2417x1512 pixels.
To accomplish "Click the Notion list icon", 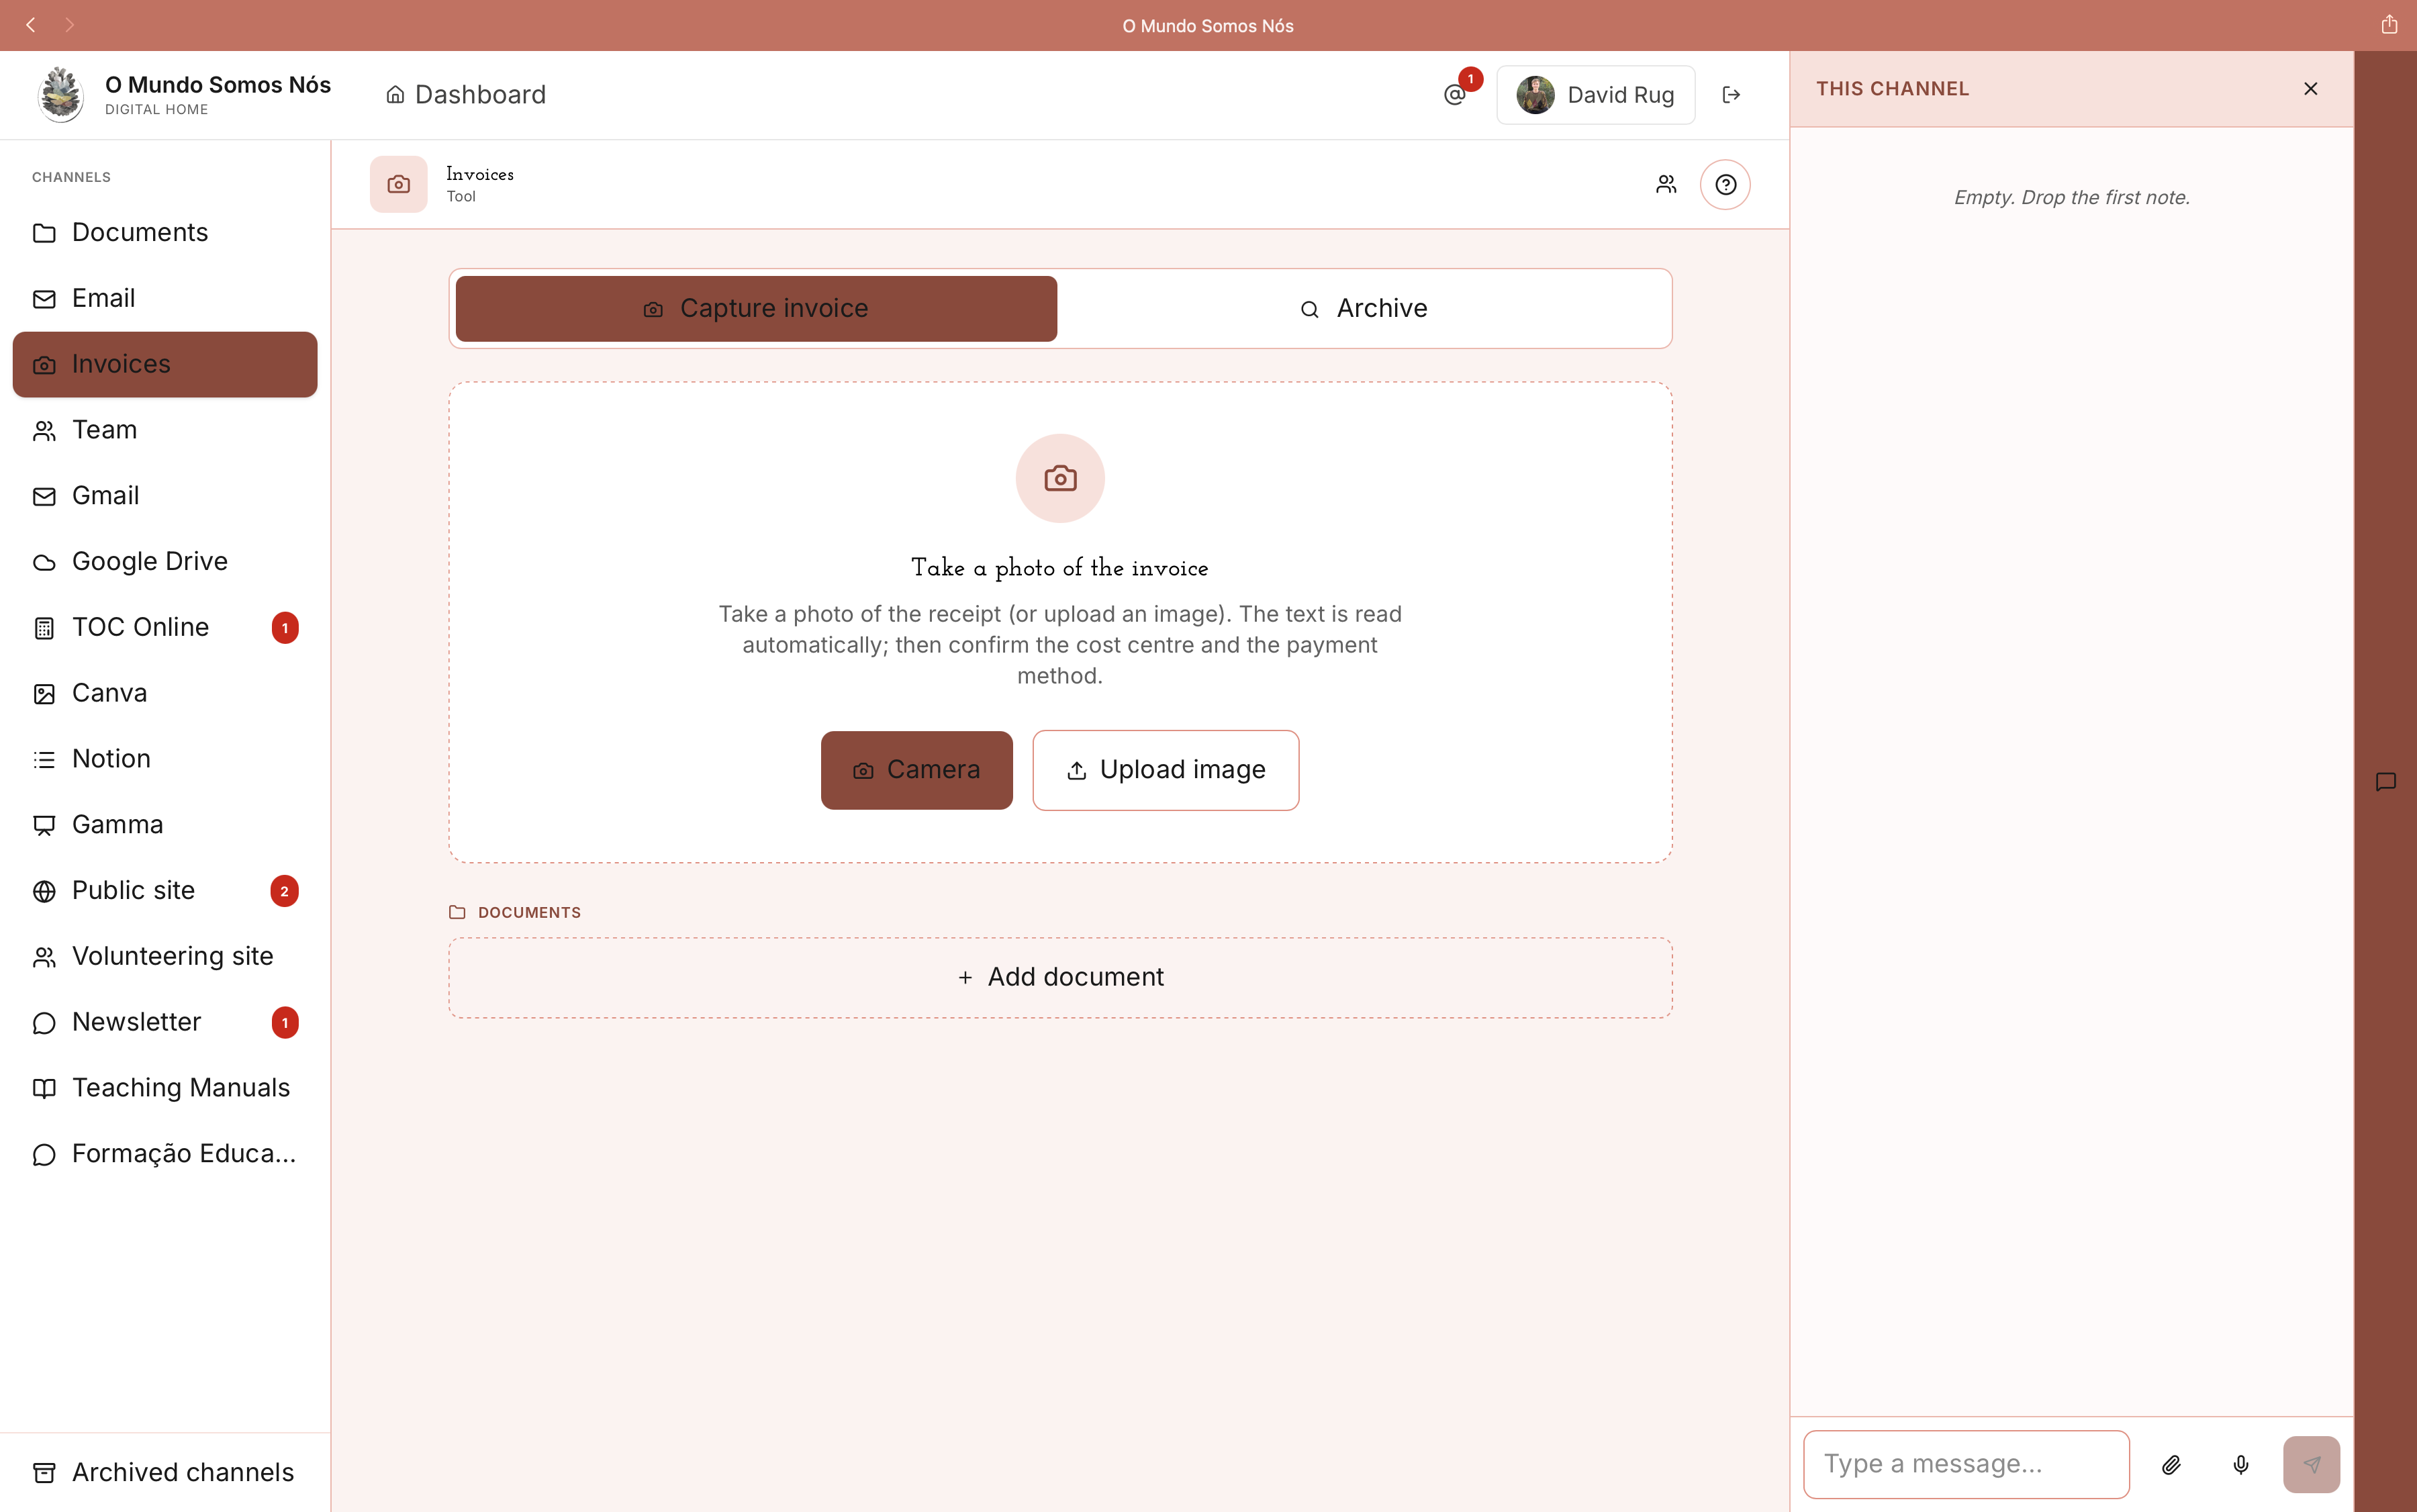I will 44,760.
